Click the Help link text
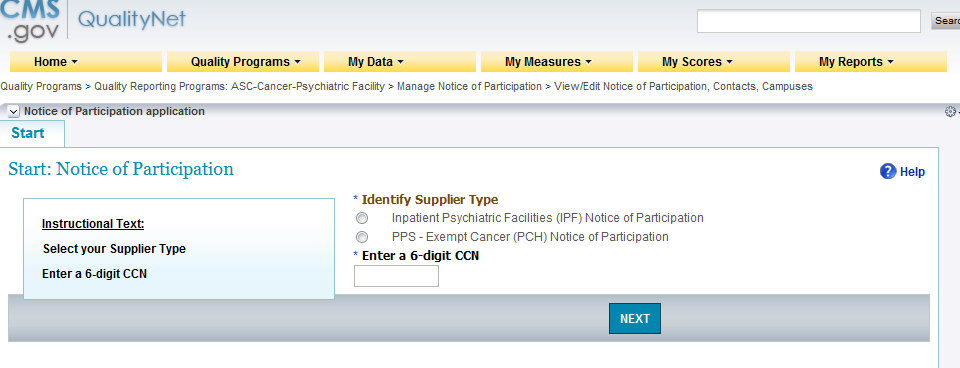Screen dimensions: 960x368 tap(912, 172)
